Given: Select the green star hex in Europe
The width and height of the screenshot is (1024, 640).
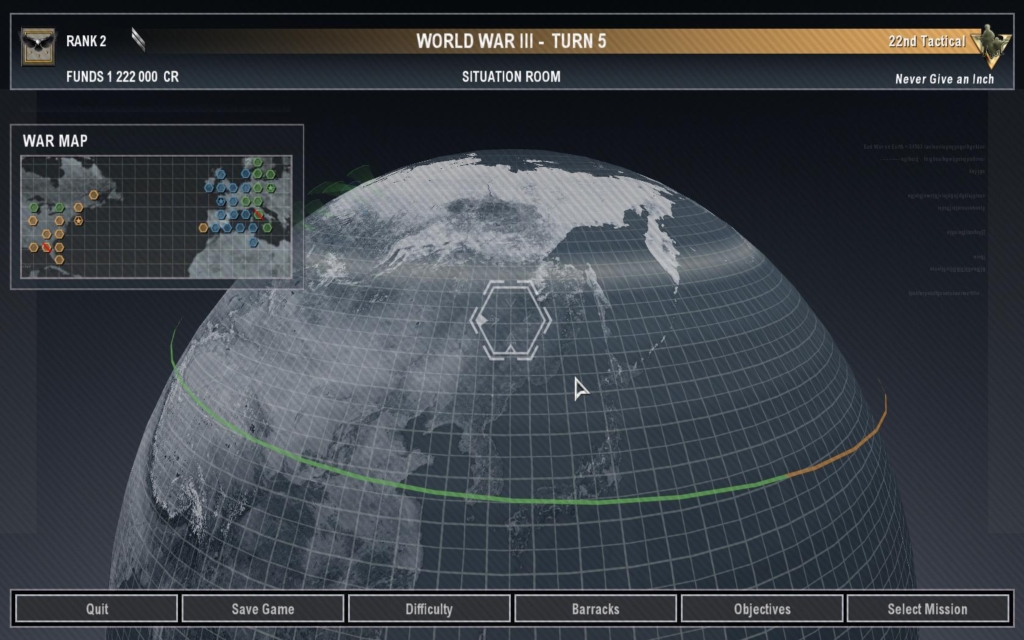Looking at the screenshot, I should click(271, 188).
